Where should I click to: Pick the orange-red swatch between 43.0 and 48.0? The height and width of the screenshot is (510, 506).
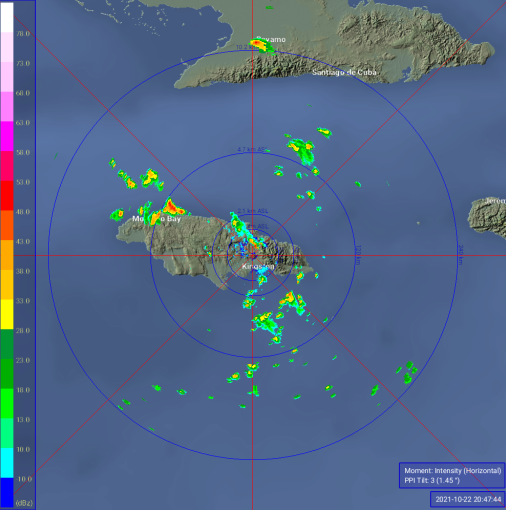pyautogui.click(x=7, y=225)
